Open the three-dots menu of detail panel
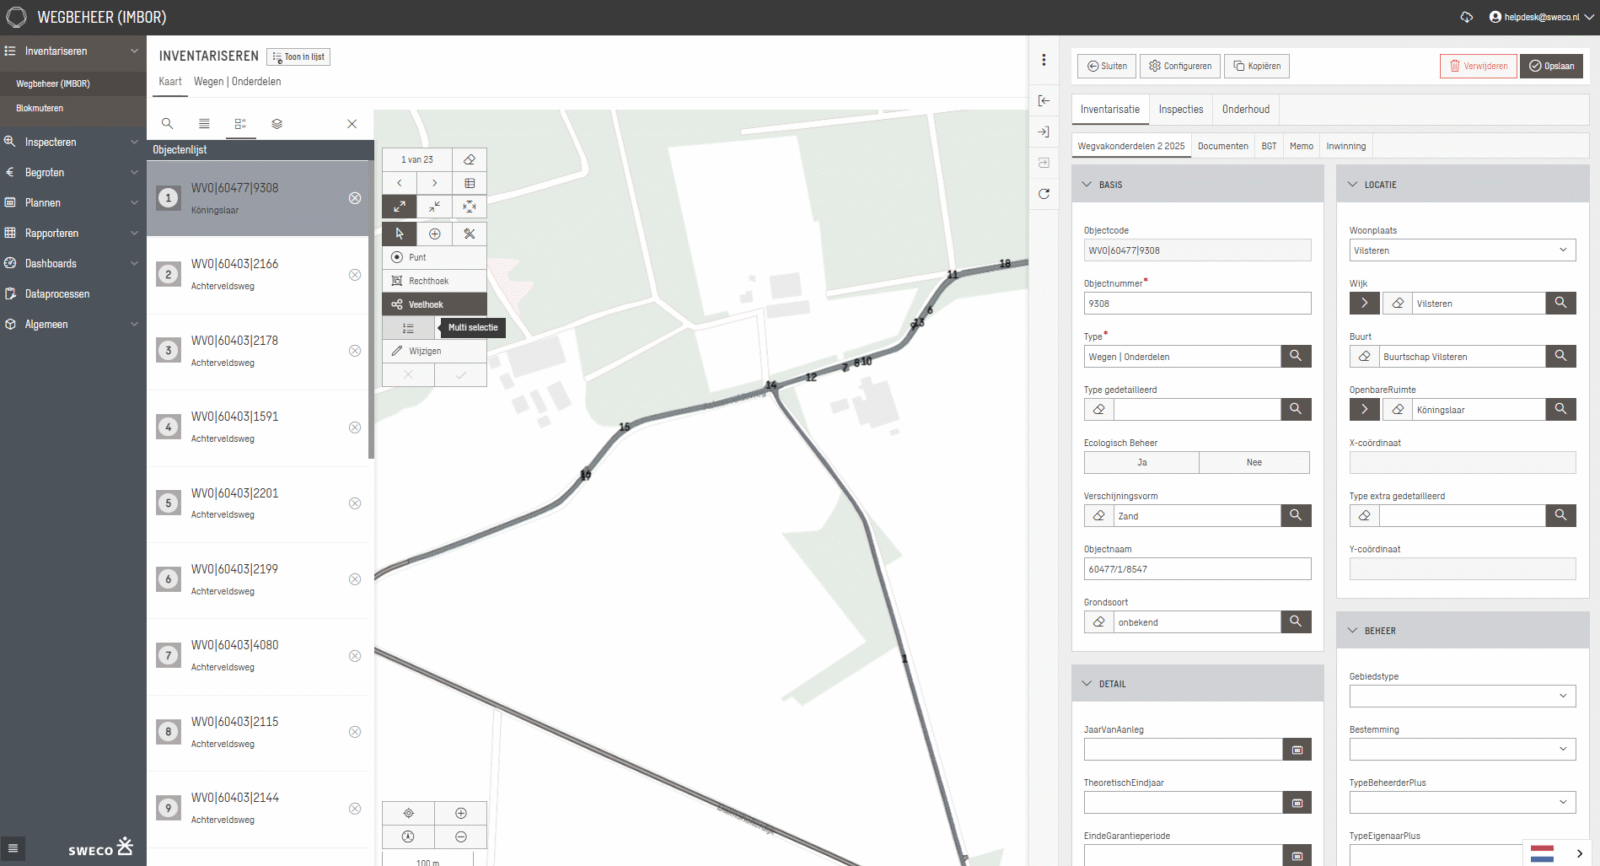 coord(1044,60)
